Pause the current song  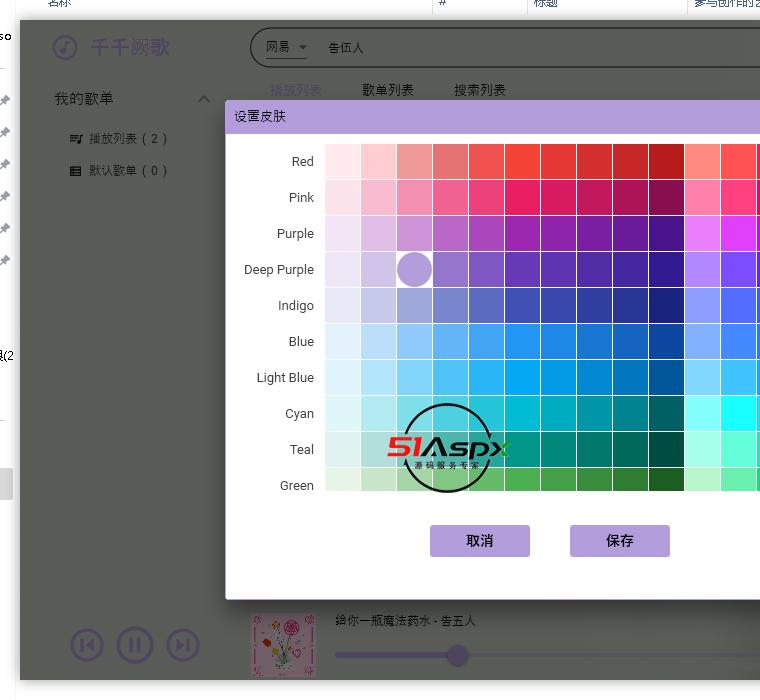(x=135, y=645)
